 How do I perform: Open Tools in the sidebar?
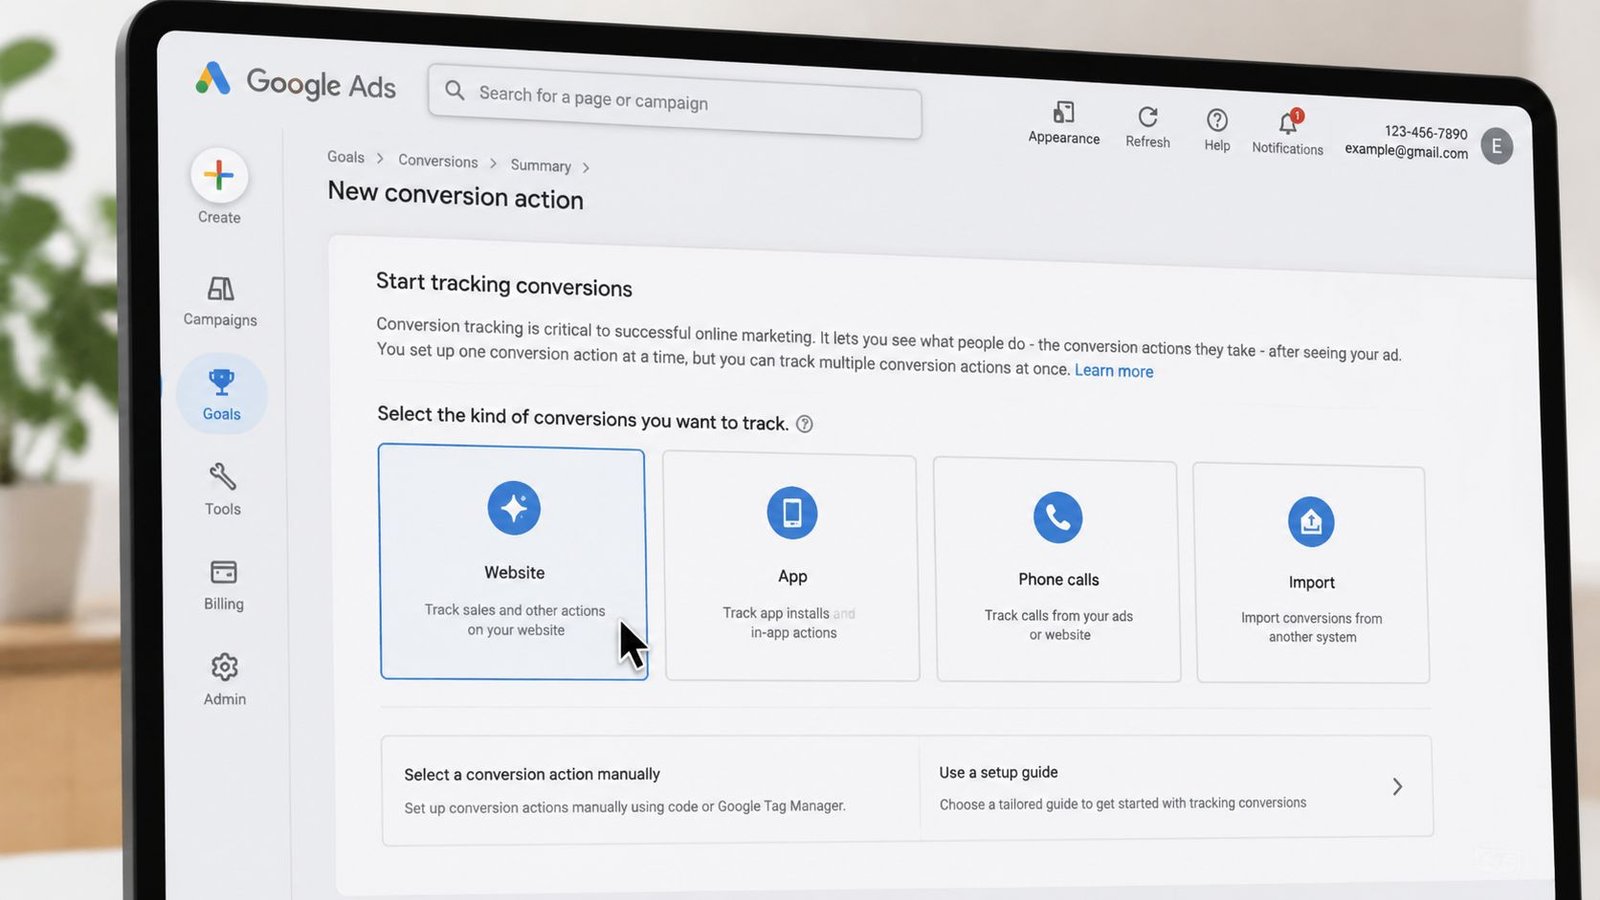coord(222,489)
